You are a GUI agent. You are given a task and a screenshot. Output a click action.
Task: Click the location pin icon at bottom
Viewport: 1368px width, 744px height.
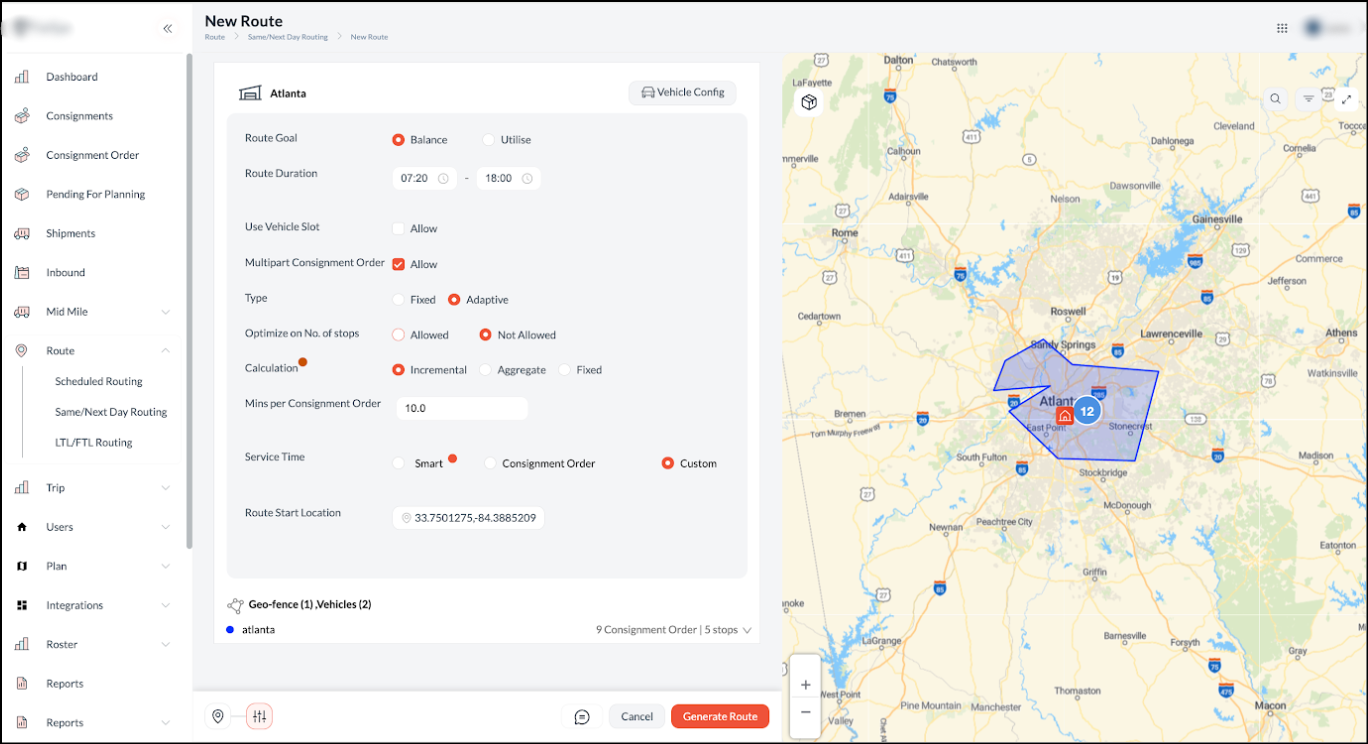(218, 716)
